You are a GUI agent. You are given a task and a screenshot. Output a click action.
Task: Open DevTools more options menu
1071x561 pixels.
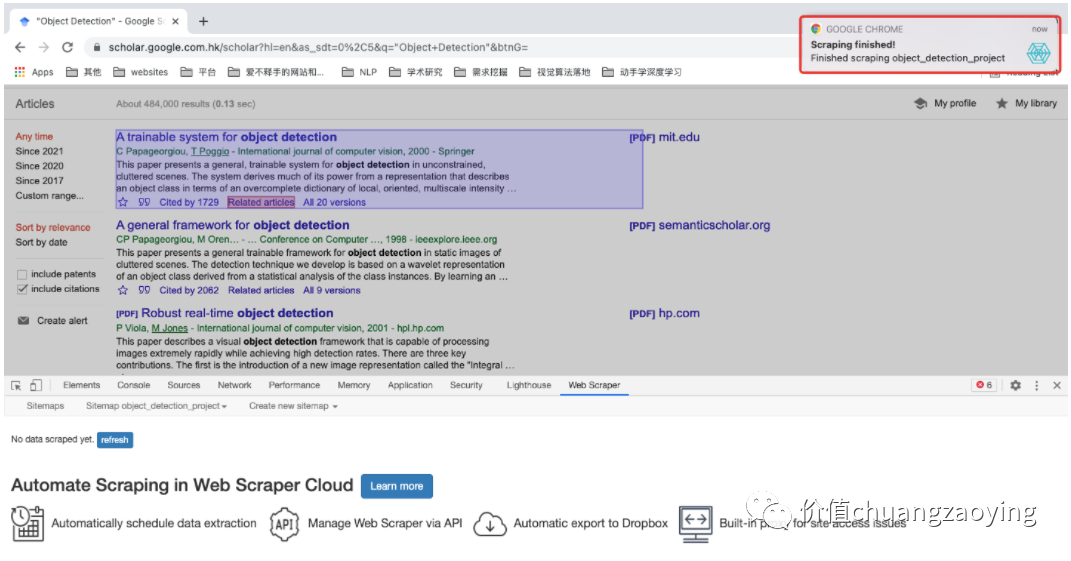[1037, 385]
